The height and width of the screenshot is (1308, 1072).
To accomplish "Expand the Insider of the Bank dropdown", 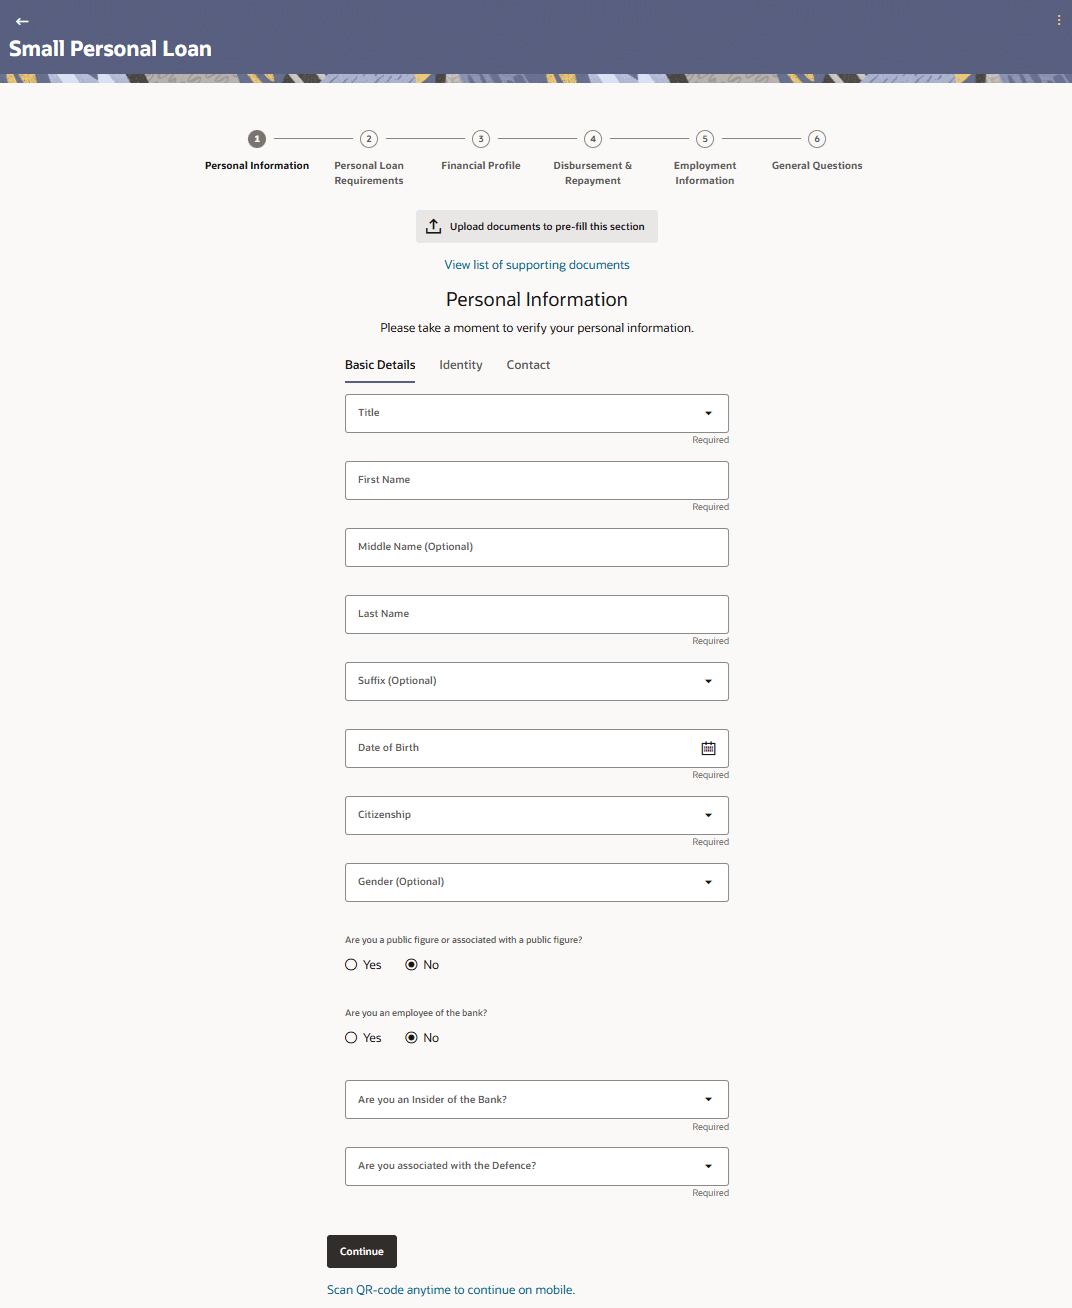I will coord(537,1099).
